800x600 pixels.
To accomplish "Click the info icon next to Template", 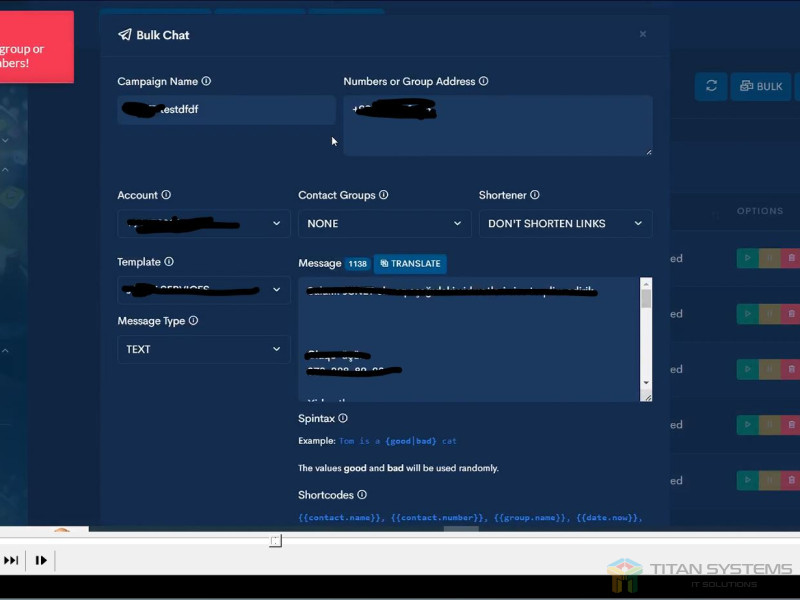I will (x=169, y=262).
